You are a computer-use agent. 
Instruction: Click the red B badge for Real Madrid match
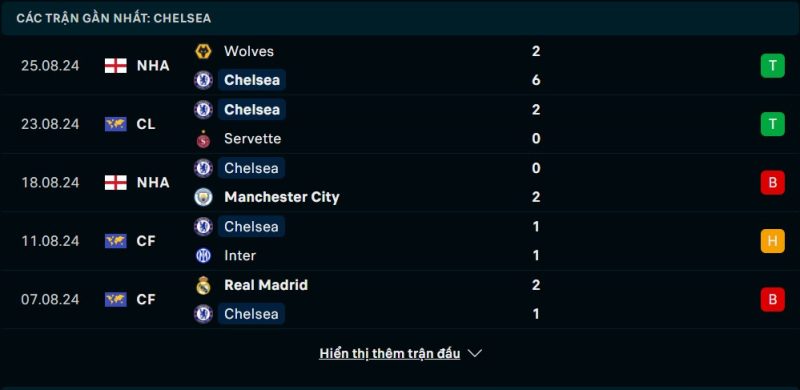pyautogui.click(x=772, y=299)
